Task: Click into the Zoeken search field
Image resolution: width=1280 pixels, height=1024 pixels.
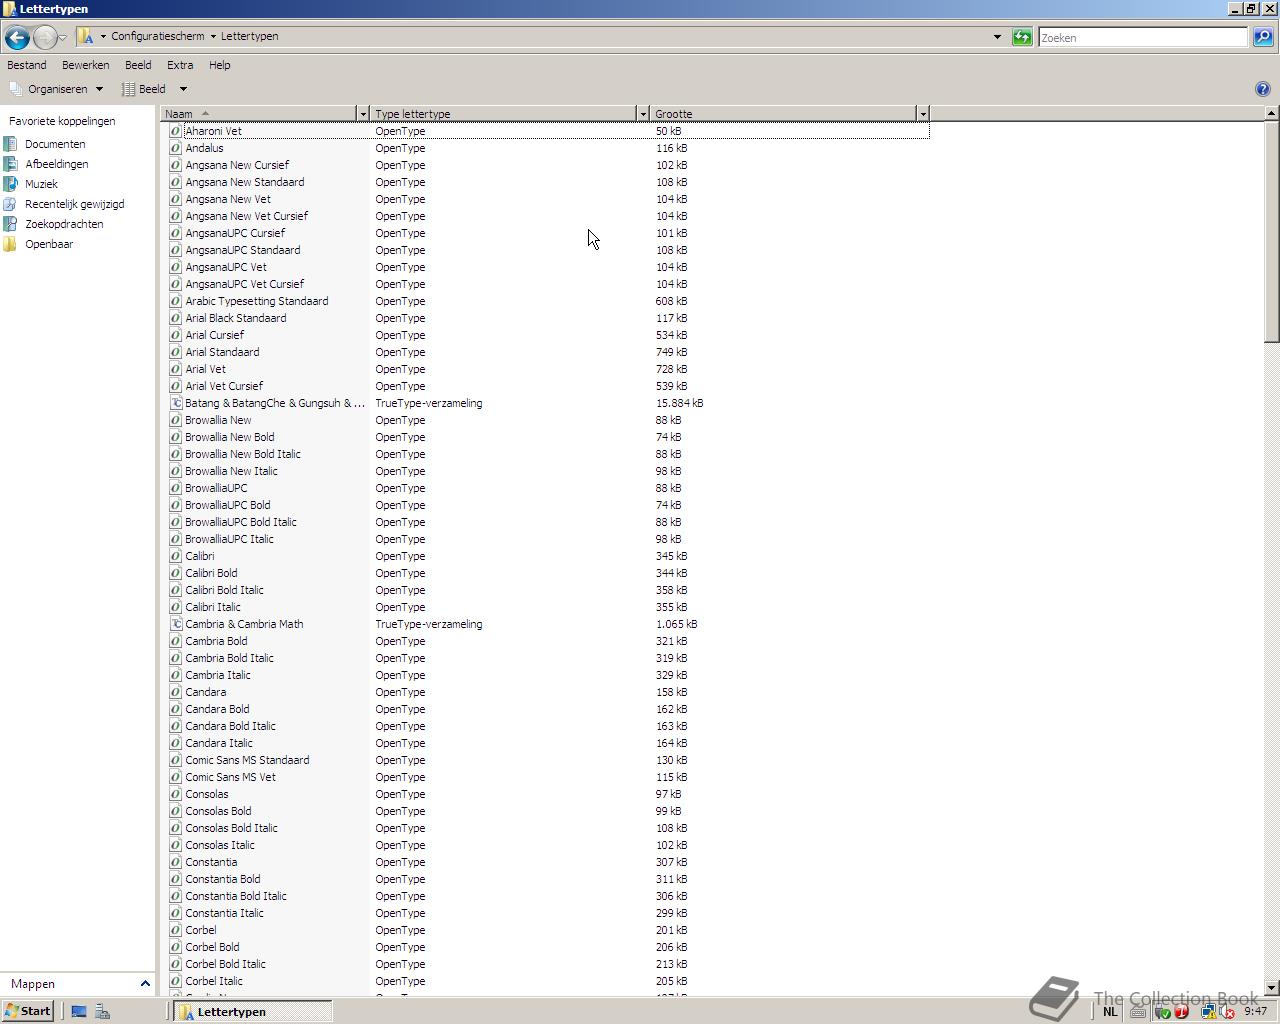Action: tap(1142, 38)
